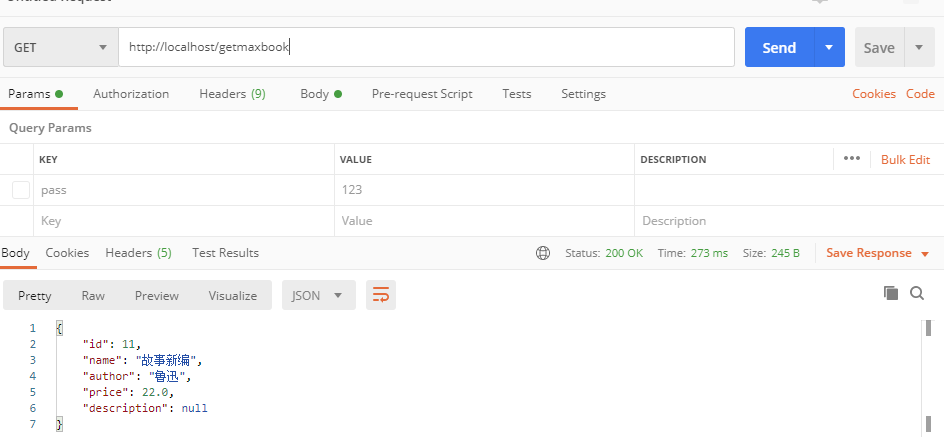This screenshot has width=944, height=437.
Task: Click the "price": 22.0 line
Action: pos(128,392)
